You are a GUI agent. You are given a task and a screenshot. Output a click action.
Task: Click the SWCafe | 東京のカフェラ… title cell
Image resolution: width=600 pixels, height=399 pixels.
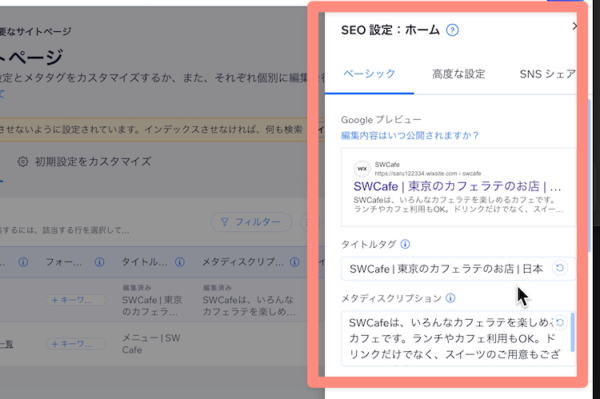[152, 306]
